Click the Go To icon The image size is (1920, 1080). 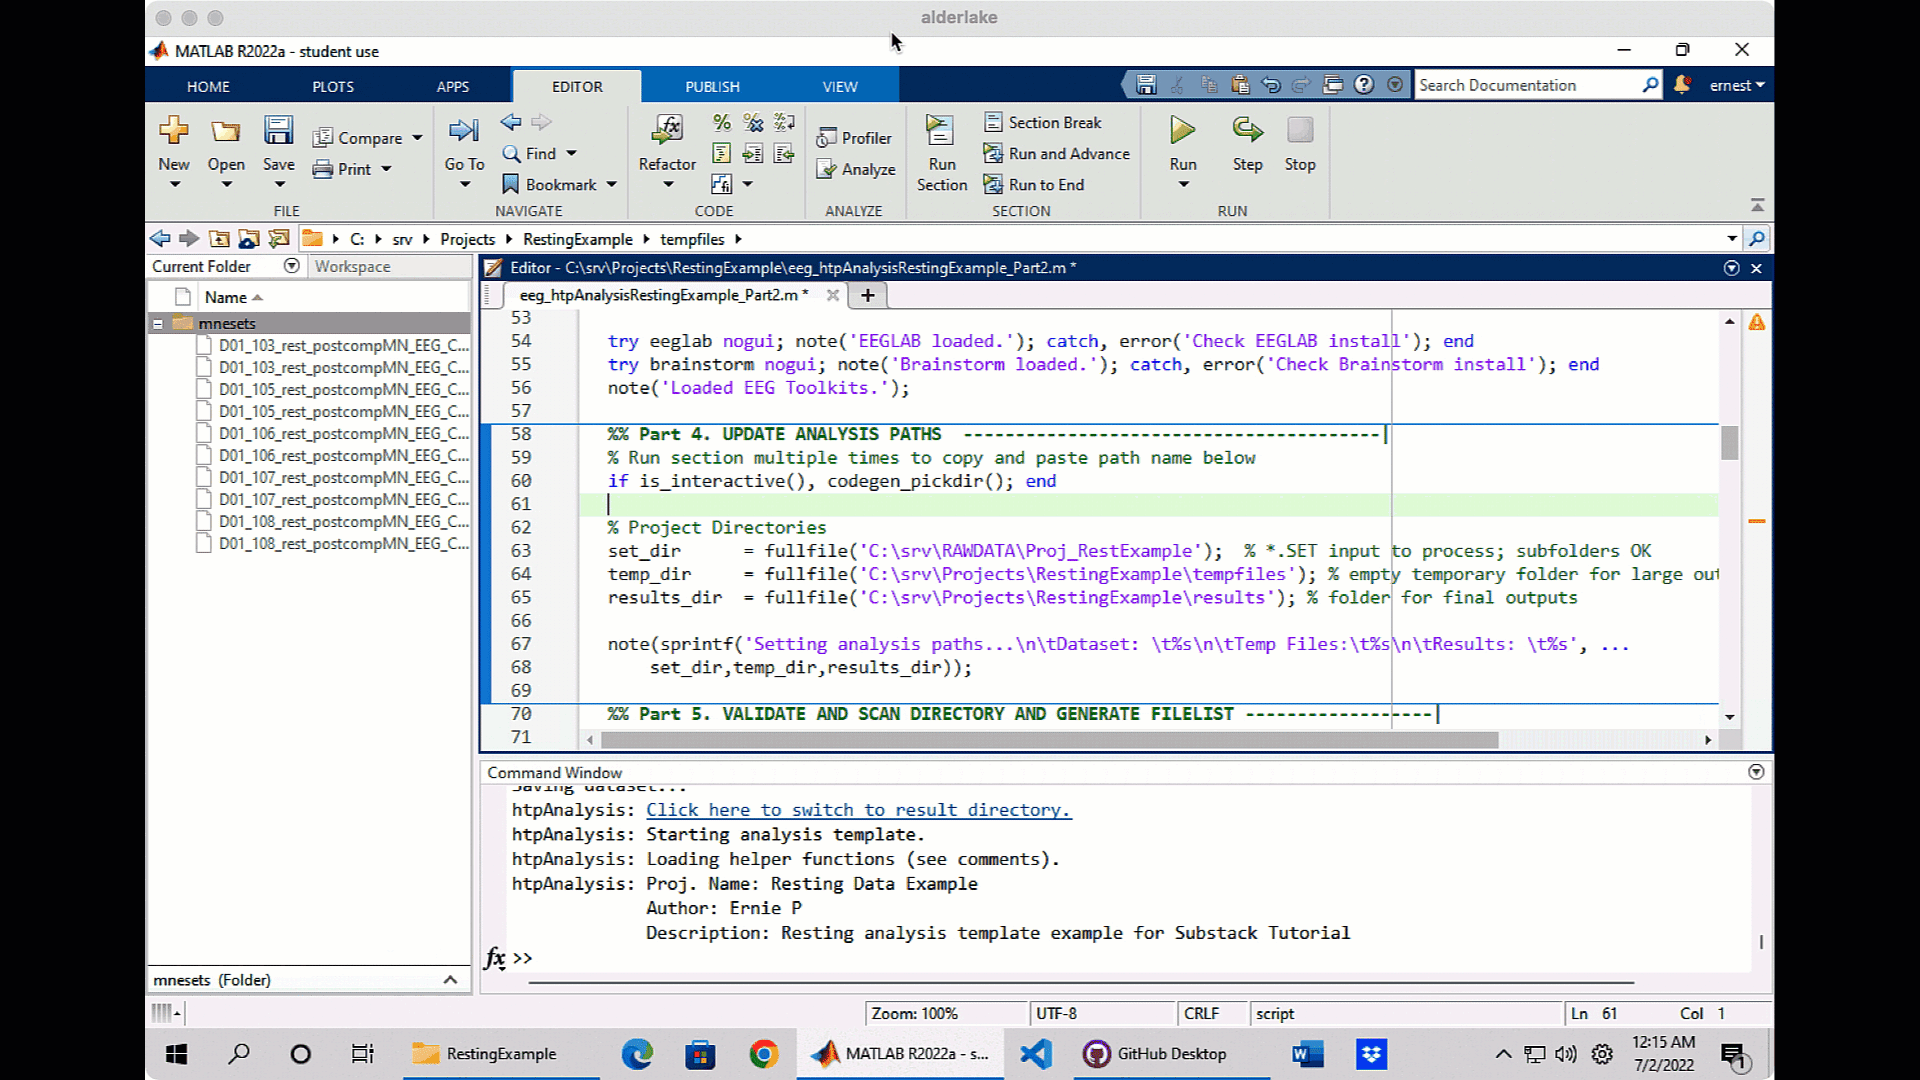pyautogui.click(x=464, y=131)
